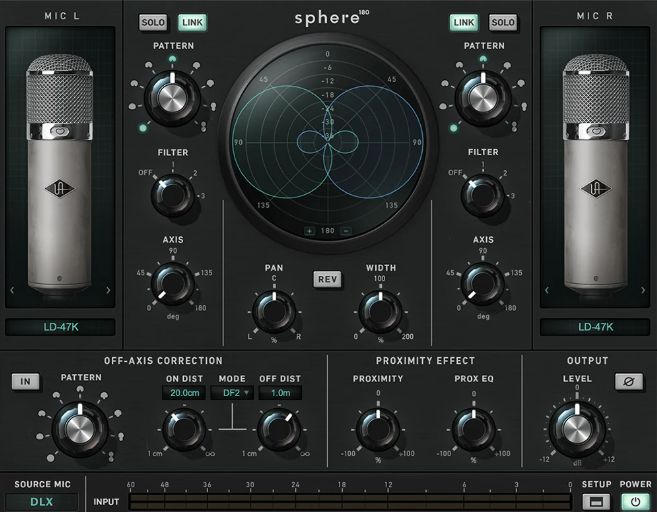Open the MIC R LD-47K model selector
This screenshot has width=657, height=512.
(595, 327)
